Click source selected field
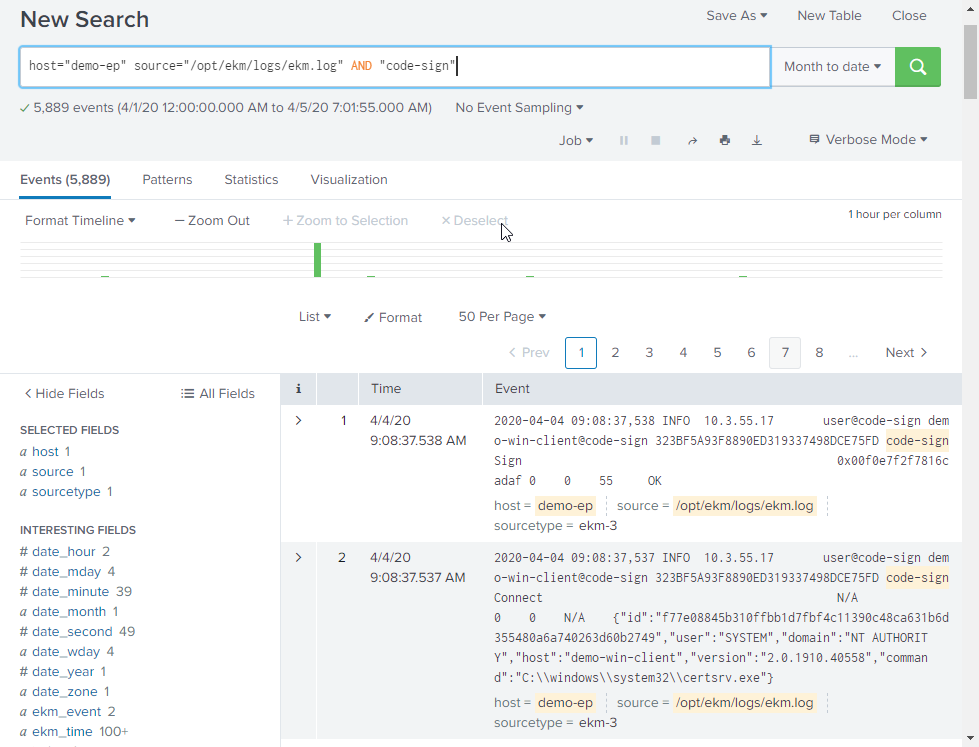 52,472
